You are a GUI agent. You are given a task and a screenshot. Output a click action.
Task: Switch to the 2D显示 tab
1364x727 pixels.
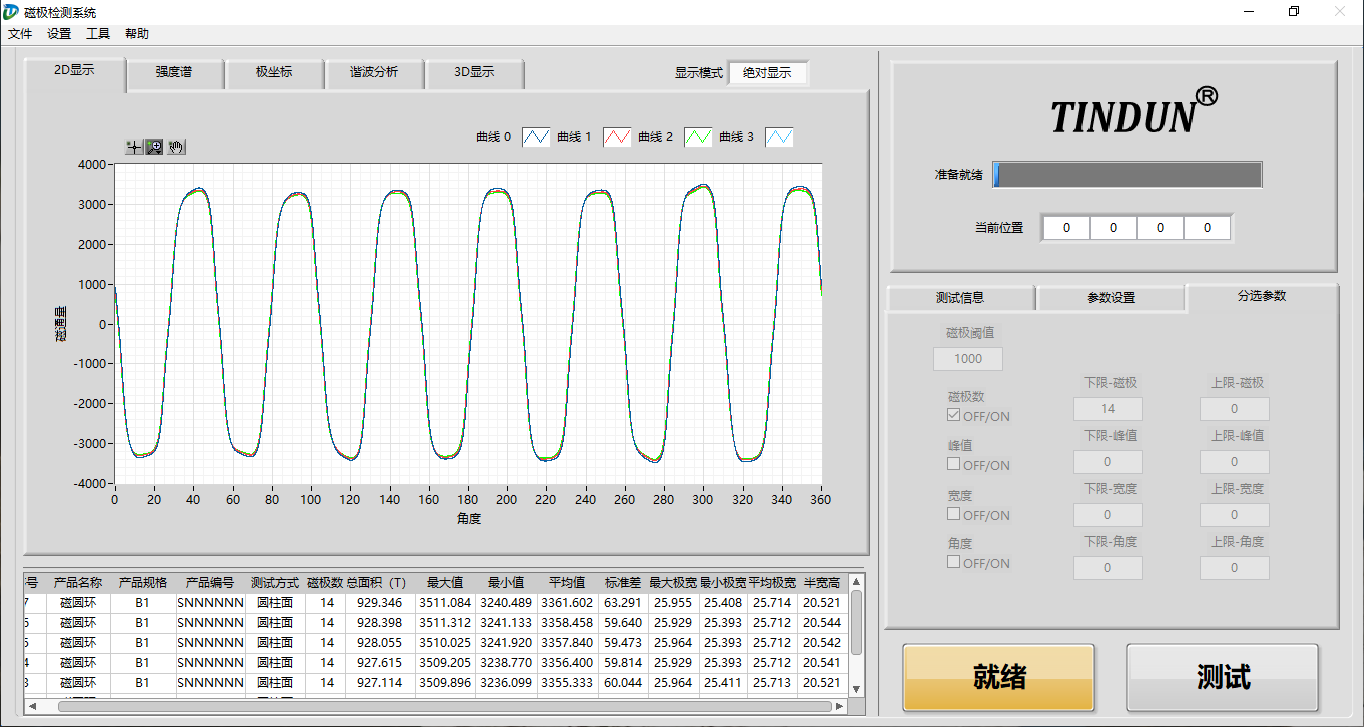(x=75, y=72)
